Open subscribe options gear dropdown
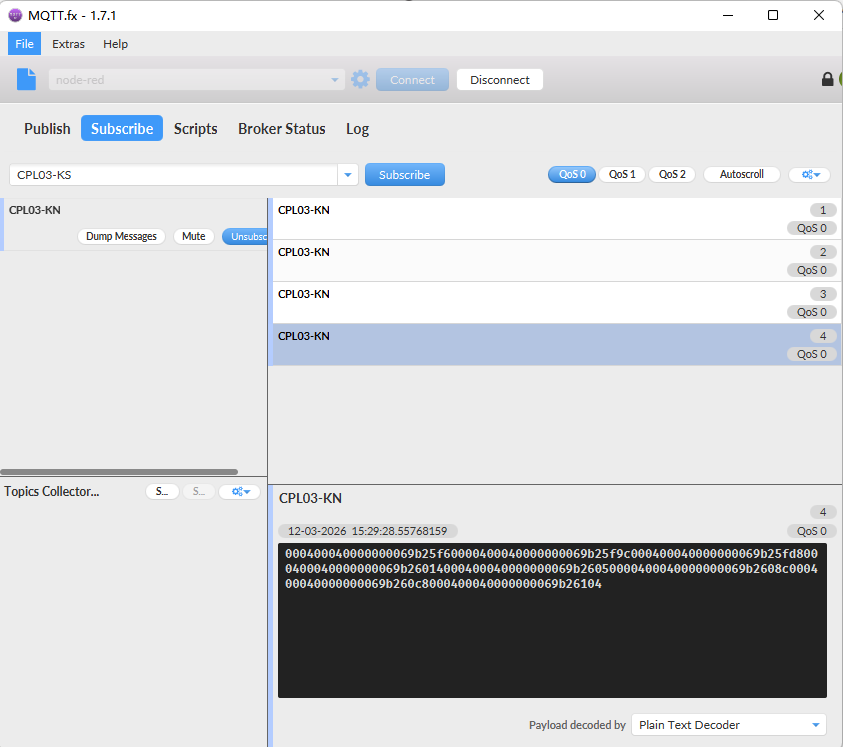 (x=810, y=174)
